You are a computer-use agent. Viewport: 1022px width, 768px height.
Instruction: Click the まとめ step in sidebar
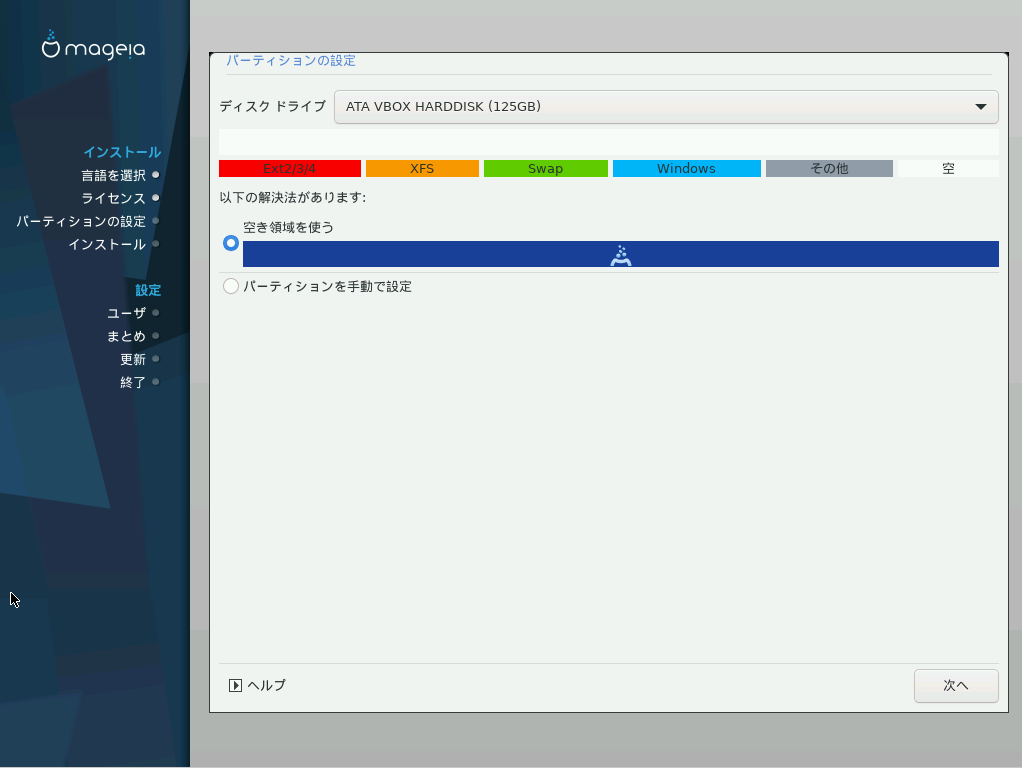126,336
